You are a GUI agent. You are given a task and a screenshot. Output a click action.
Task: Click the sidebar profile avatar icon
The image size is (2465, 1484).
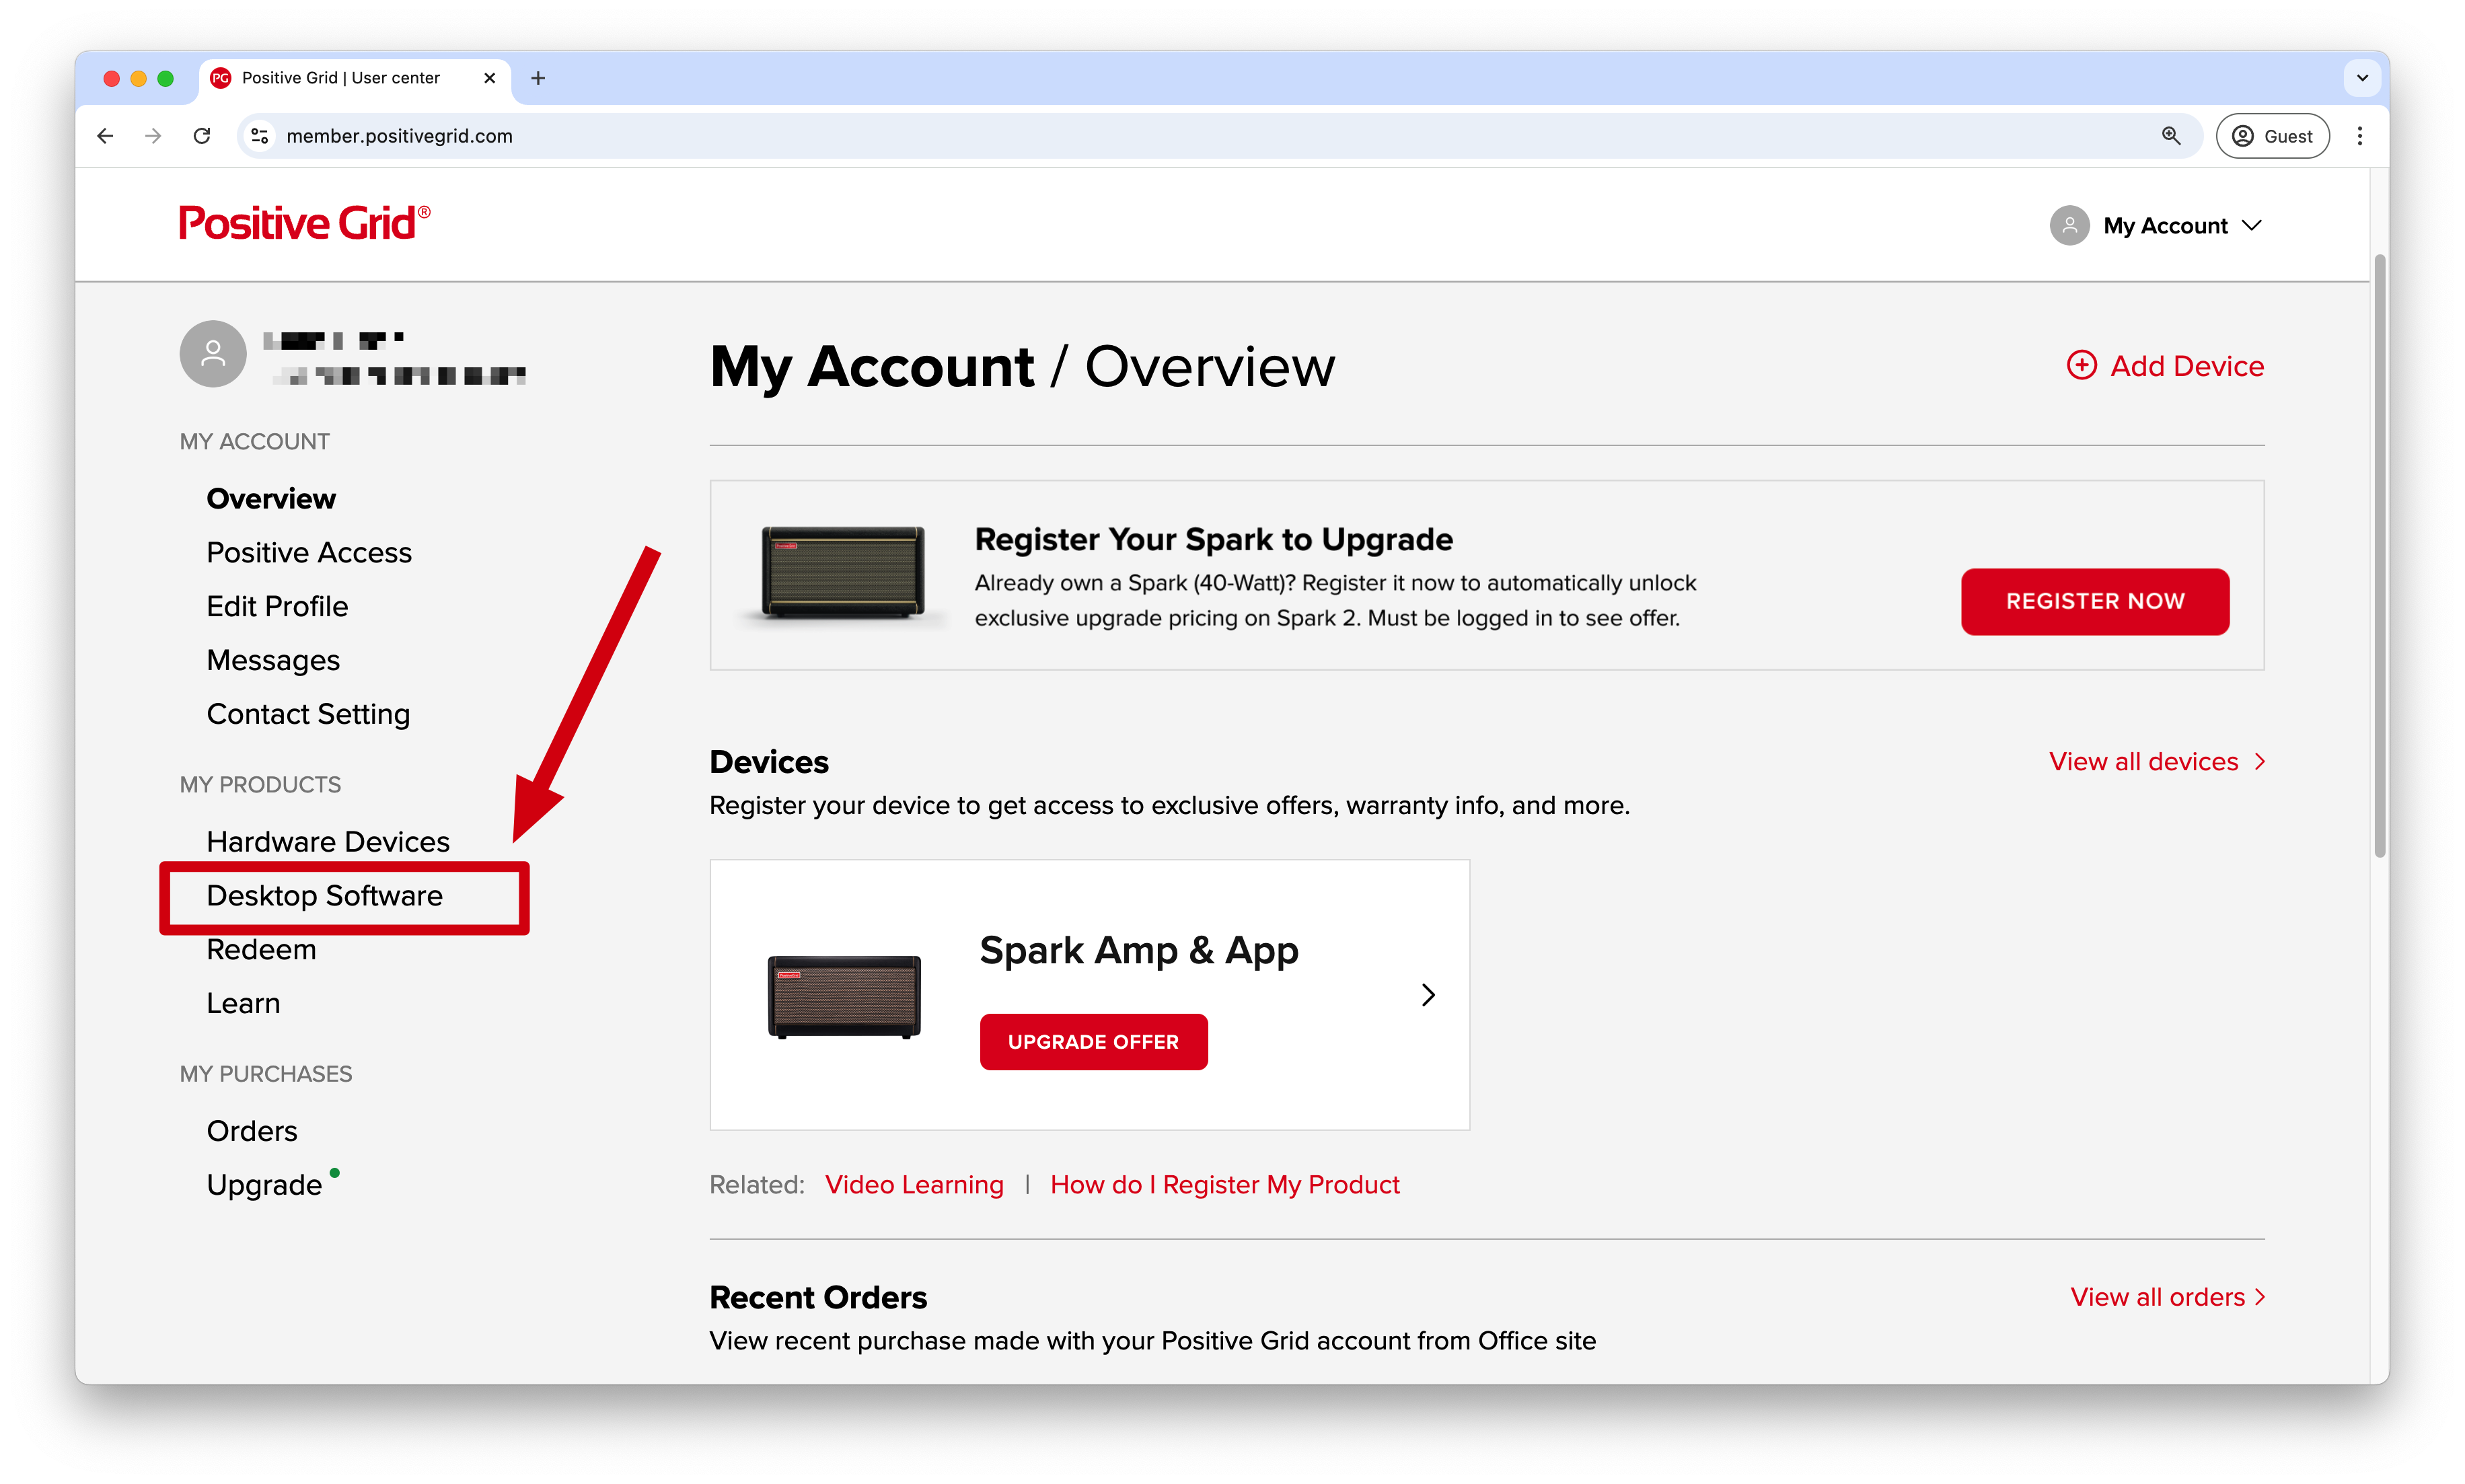(213, 354)
